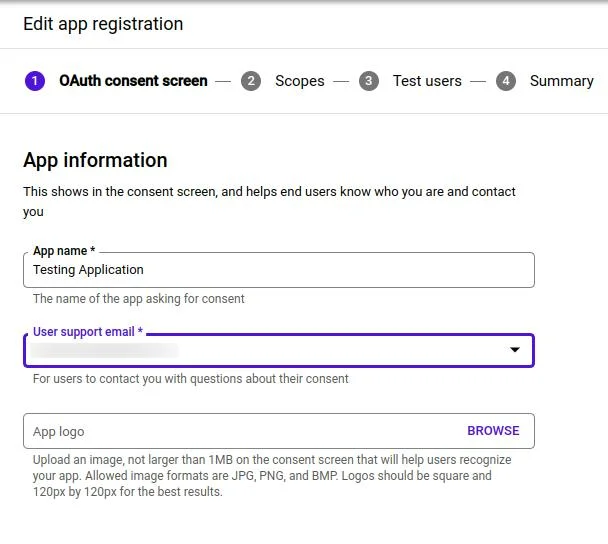The height and width of the screenshot is (544, 608).
Task: Go to the Test users step
Action: pos(427,81)
